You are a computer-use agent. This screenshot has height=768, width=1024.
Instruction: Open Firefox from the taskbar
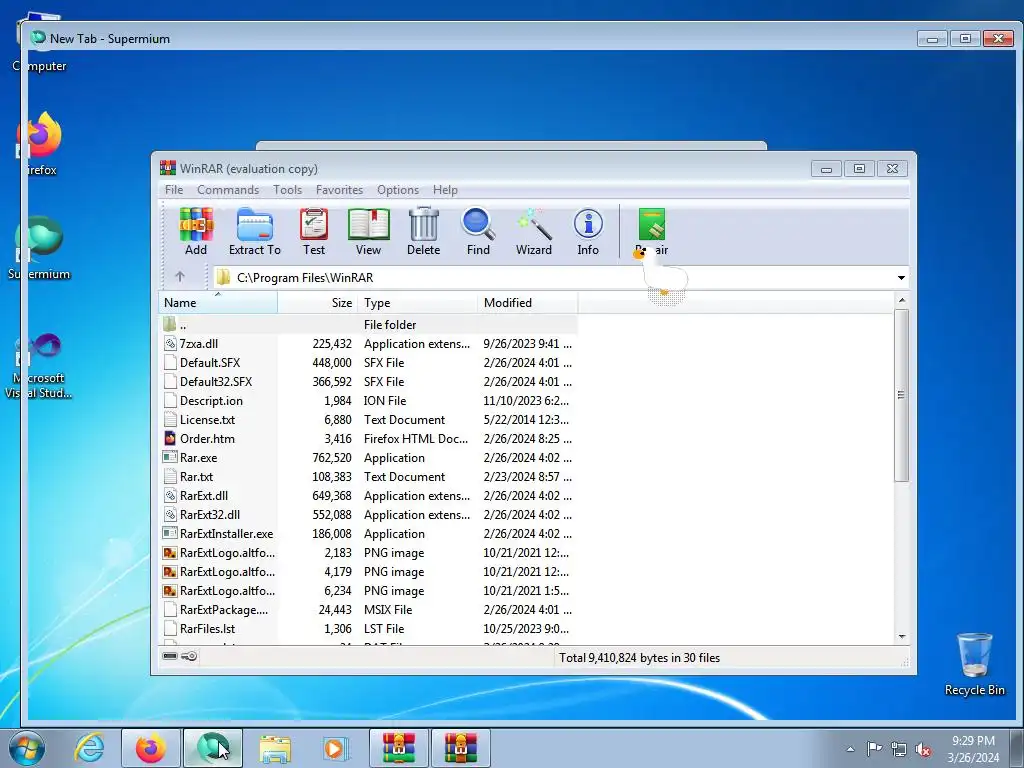point(150,748)
